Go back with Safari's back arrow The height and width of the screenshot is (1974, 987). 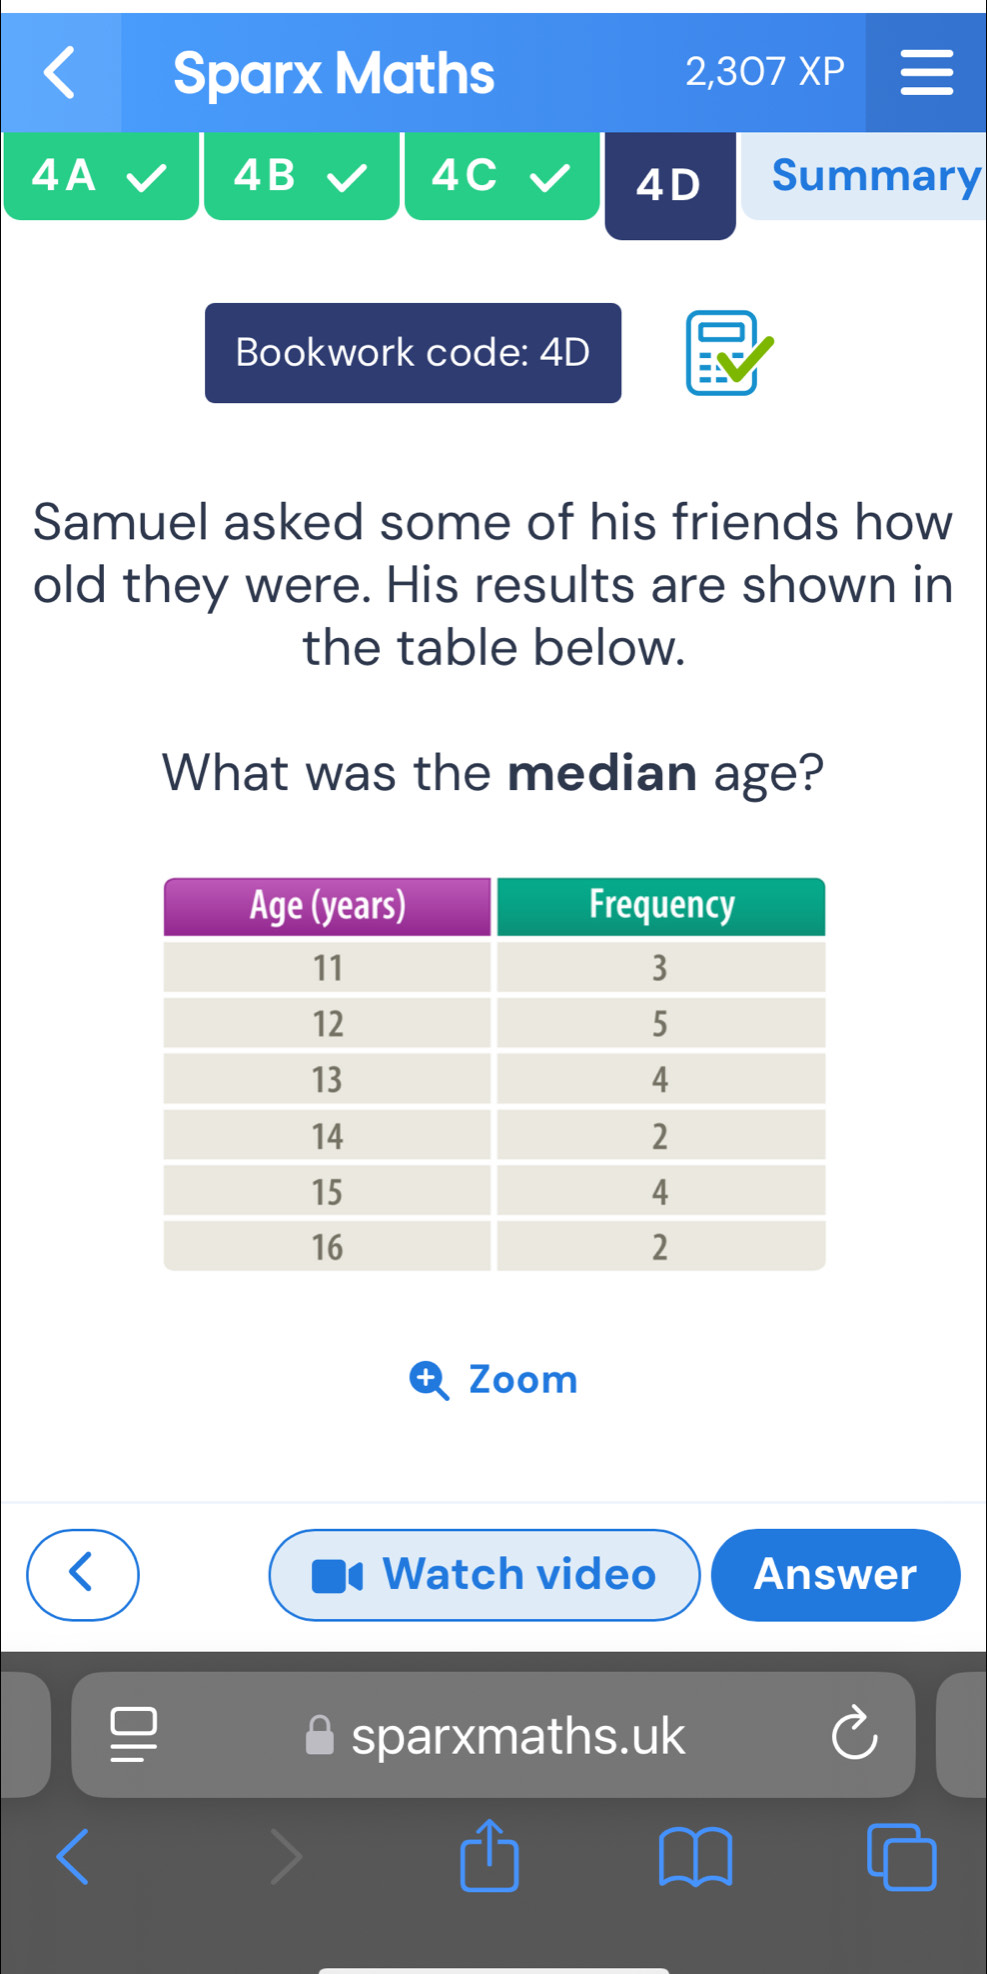pos(72,1857)
